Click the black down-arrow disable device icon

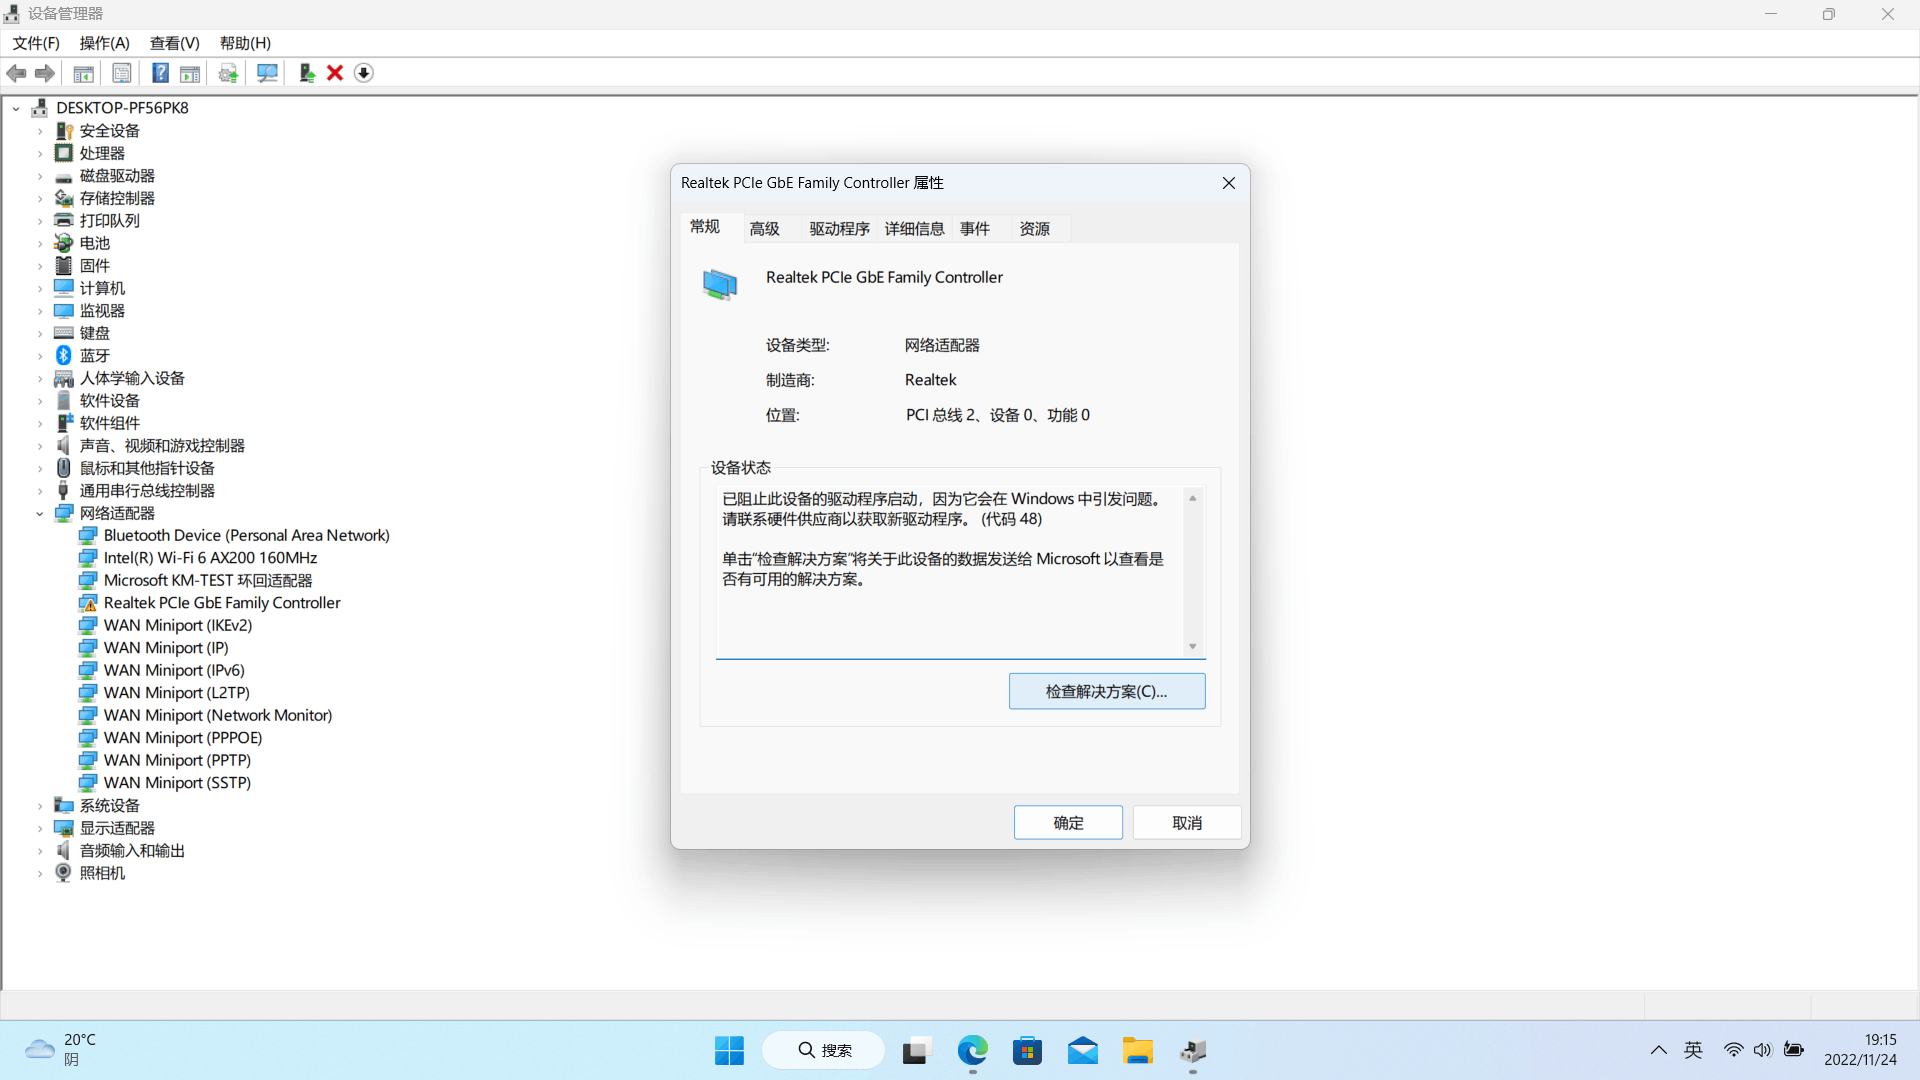(364, 73)
